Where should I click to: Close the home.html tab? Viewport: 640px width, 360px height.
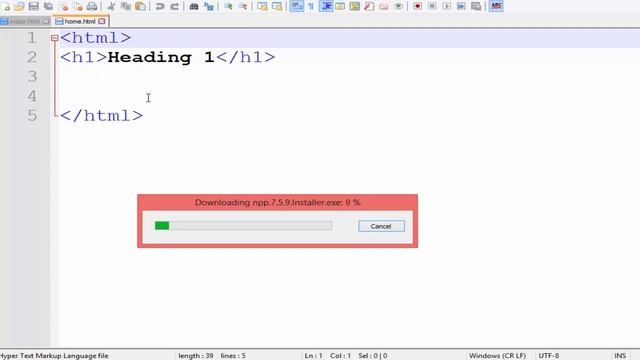(102, 21)
